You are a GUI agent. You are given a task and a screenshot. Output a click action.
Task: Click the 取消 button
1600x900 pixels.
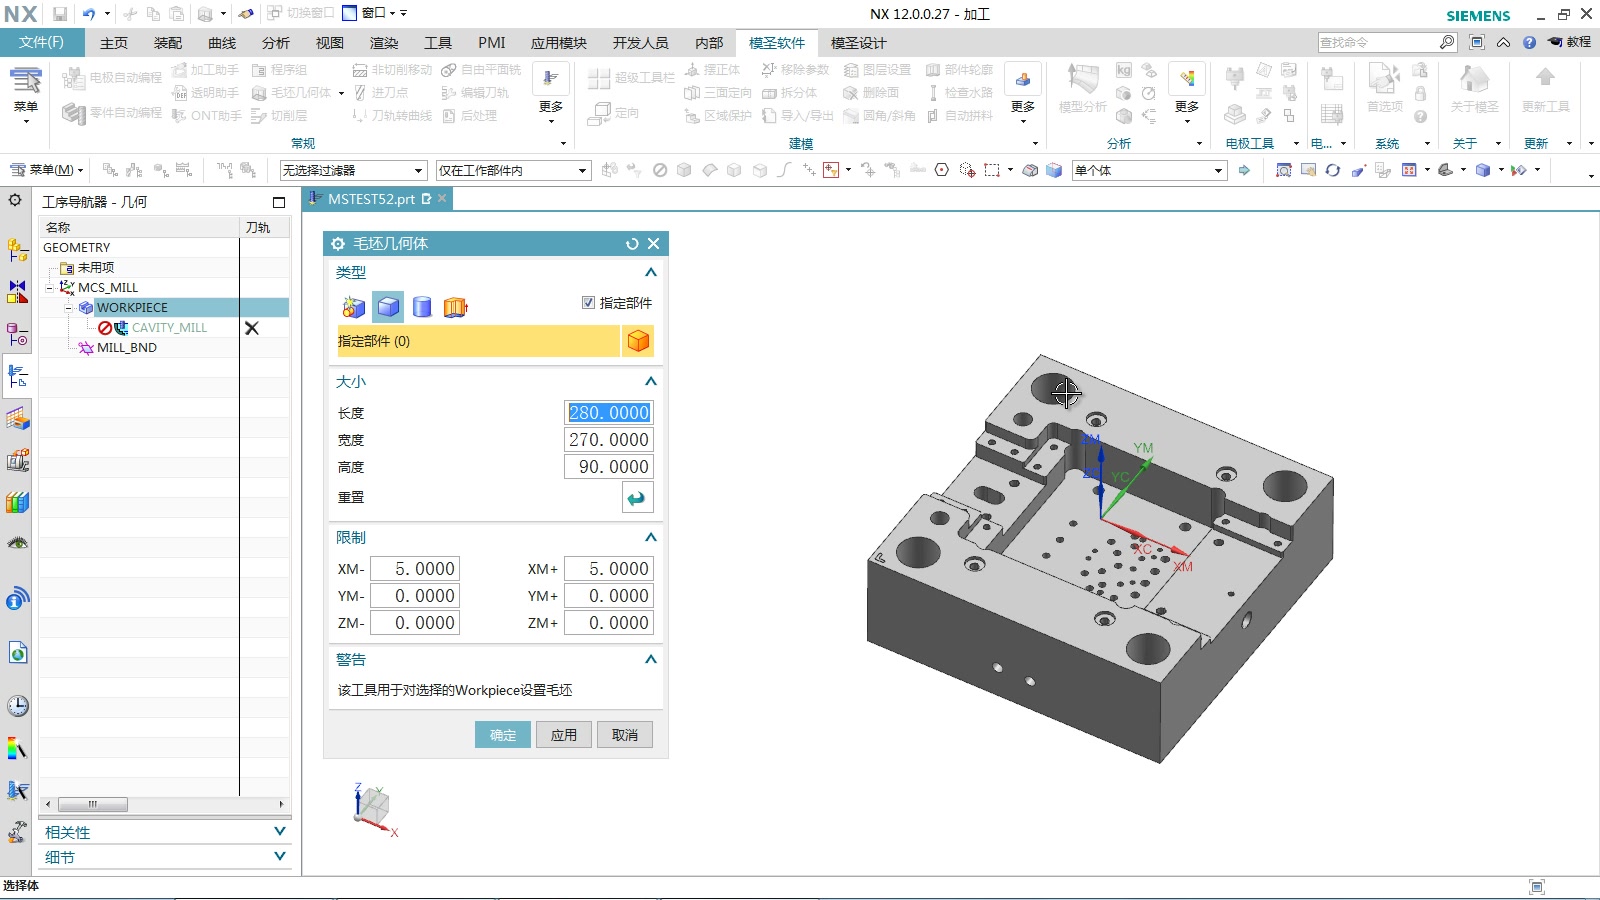tap(625, 735)
